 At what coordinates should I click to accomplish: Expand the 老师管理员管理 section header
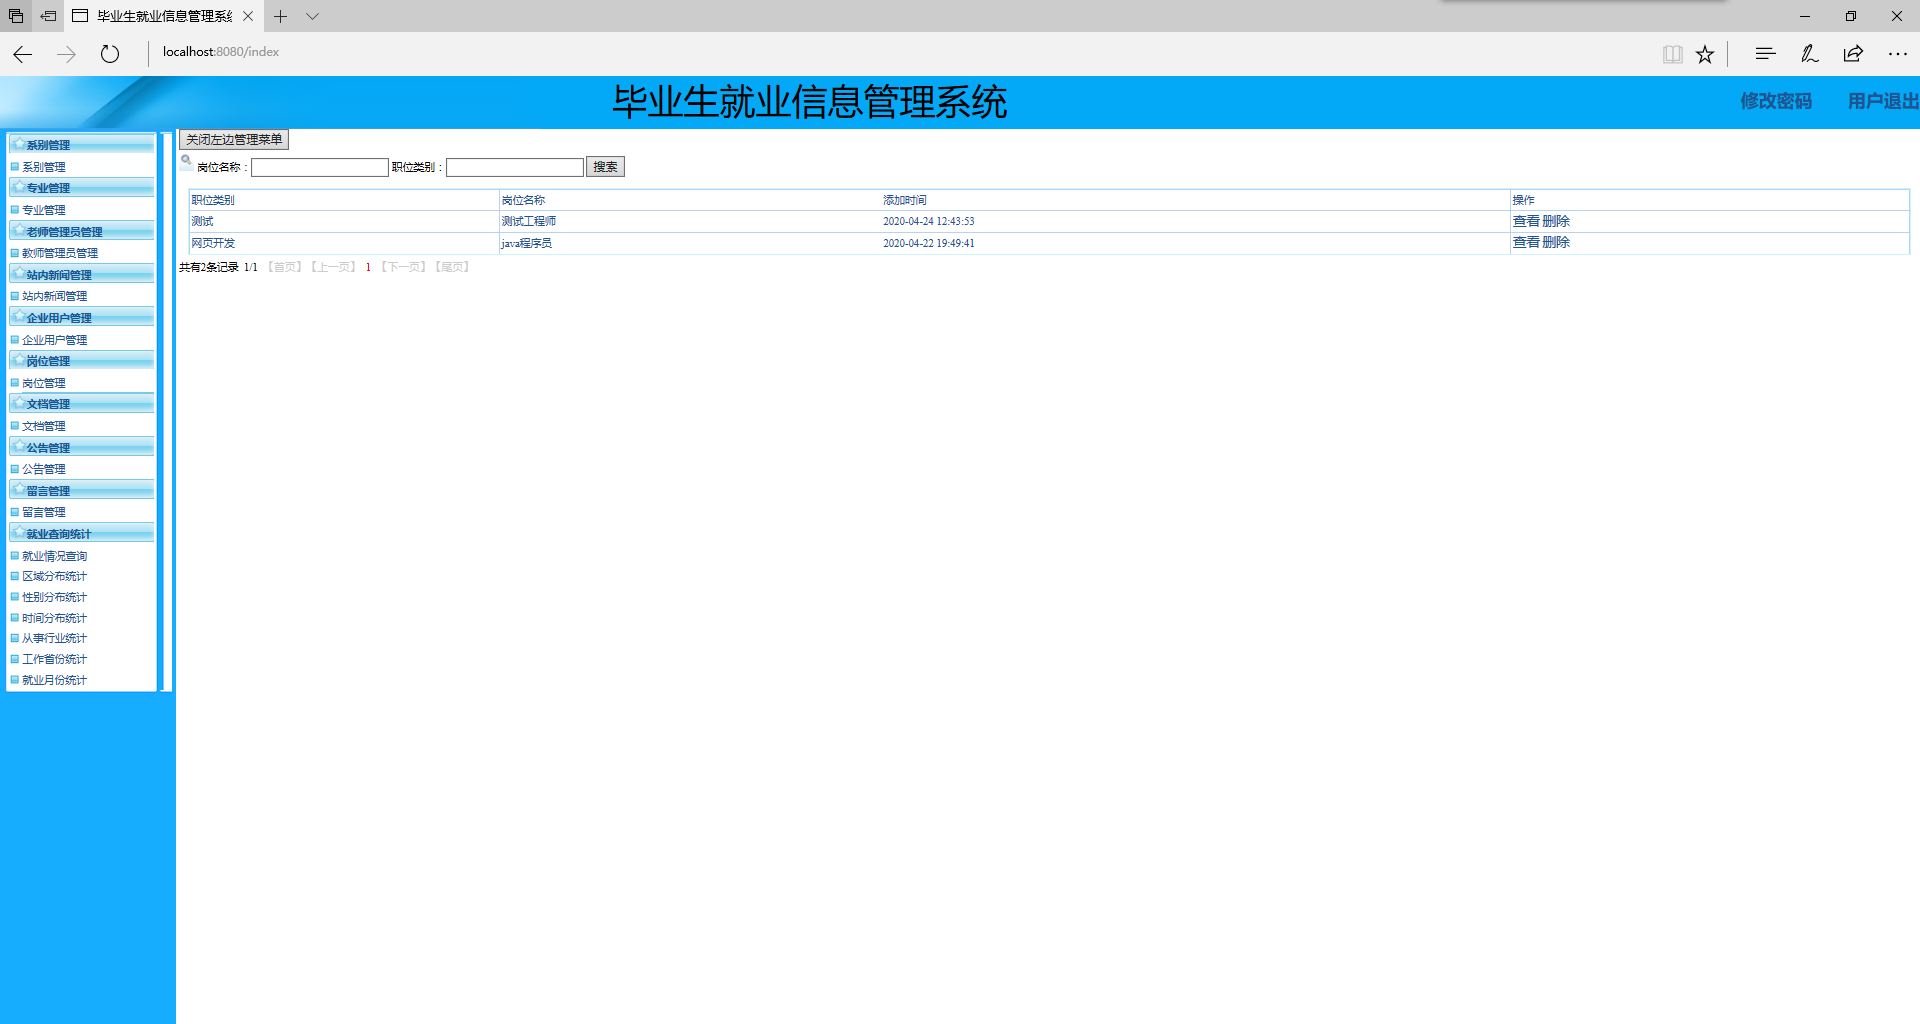82,232
